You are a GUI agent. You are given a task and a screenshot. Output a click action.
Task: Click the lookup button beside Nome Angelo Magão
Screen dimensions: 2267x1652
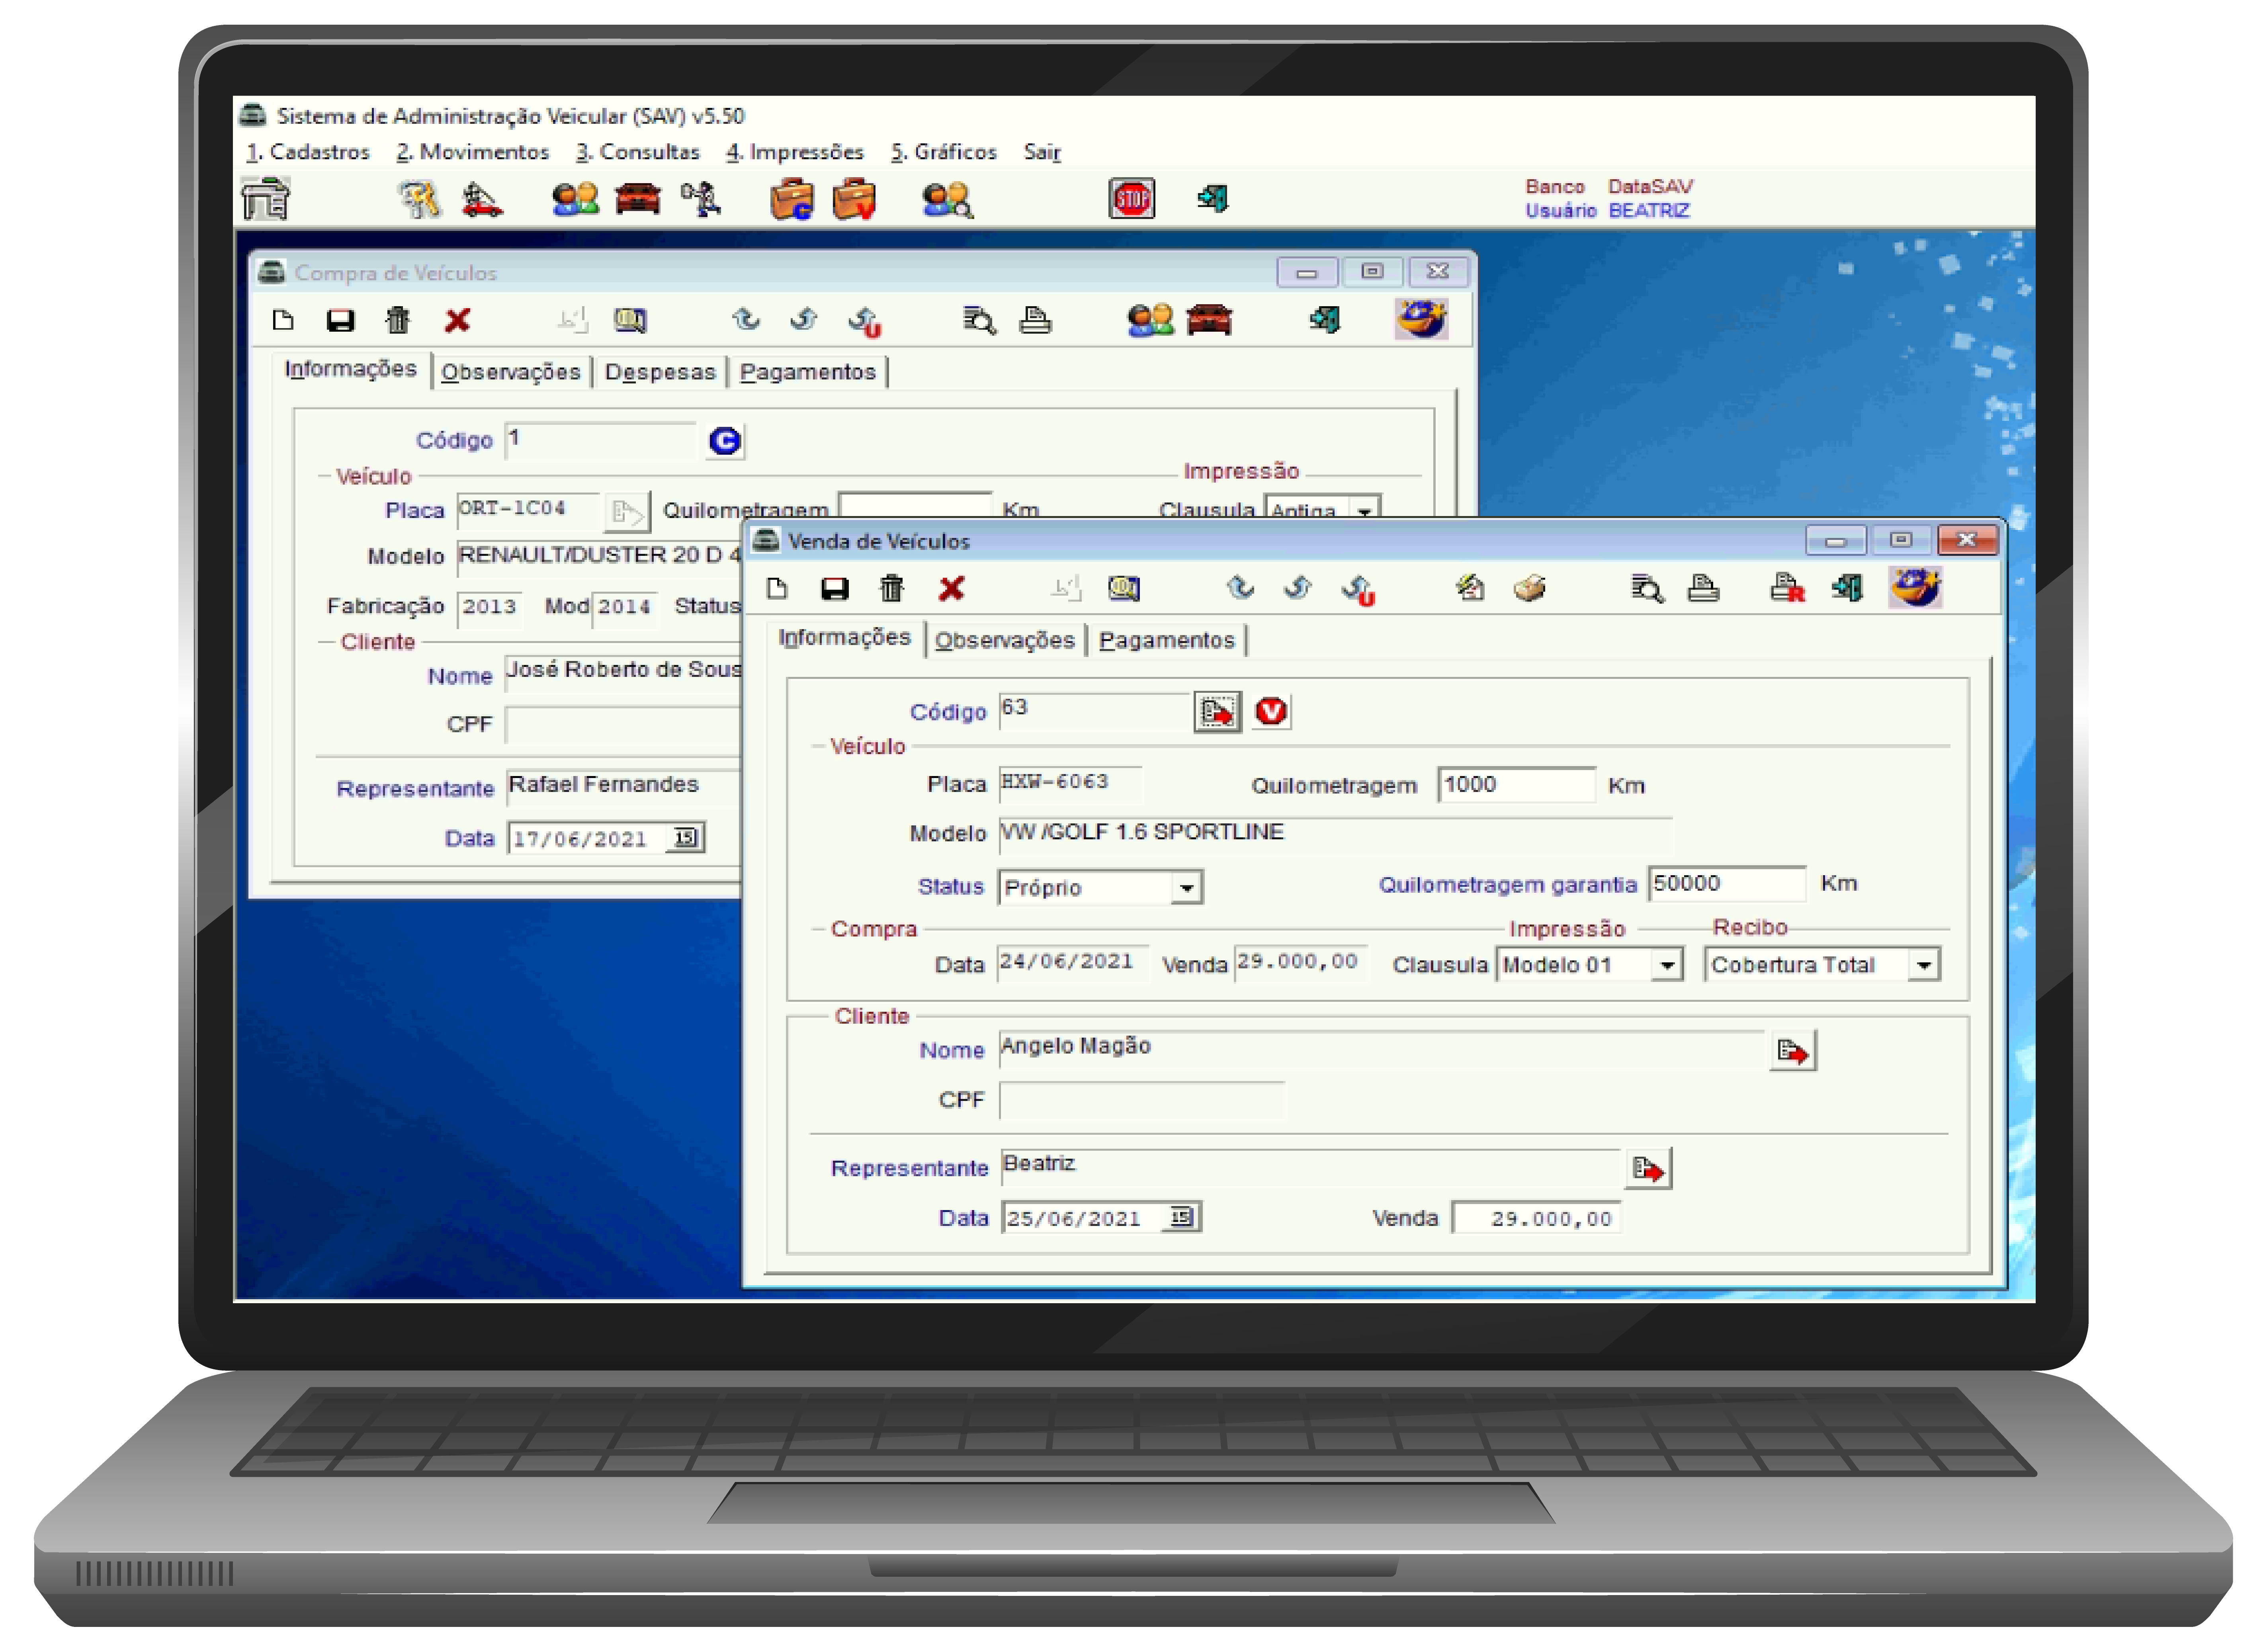pyautogui.click(x=1792, y=1051)
